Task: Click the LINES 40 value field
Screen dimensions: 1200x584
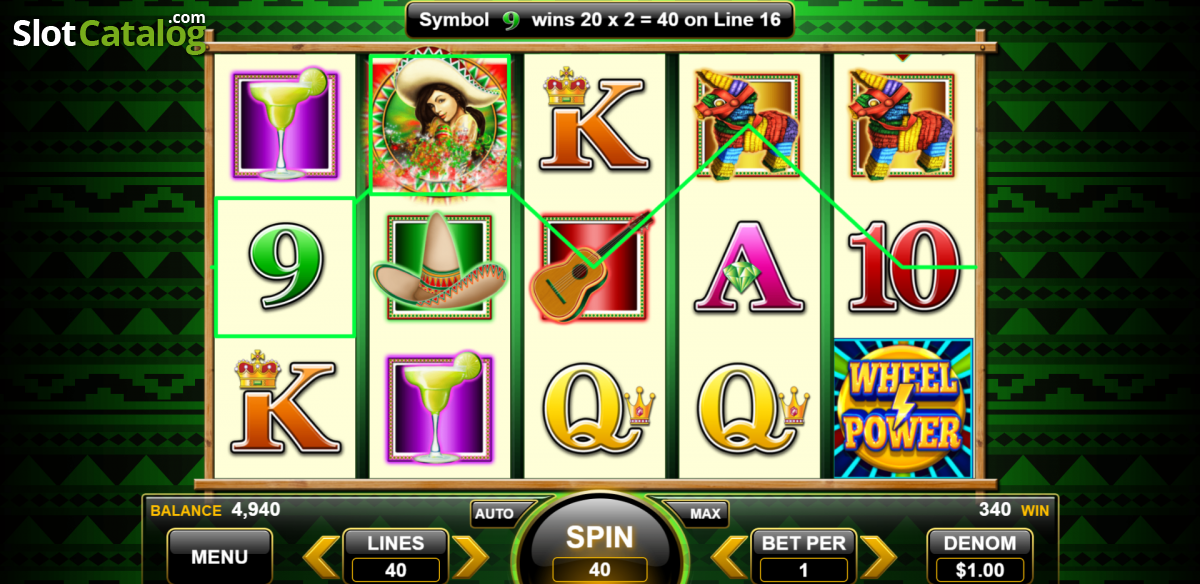Action: [396, 570]
